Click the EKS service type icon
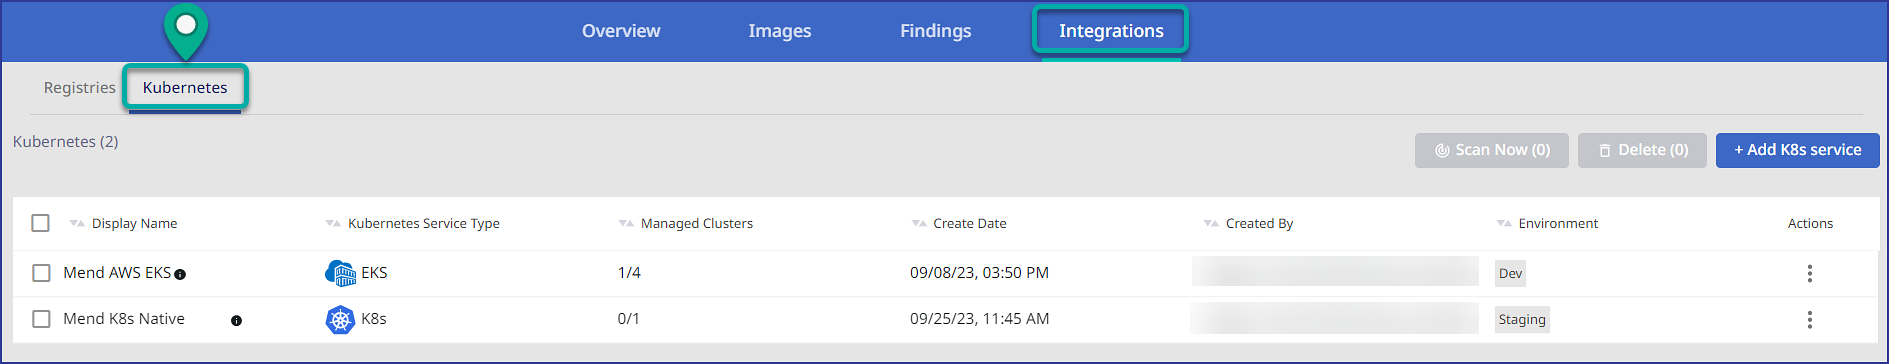The width and height of the screenshot is (1889, 364). 340,273
